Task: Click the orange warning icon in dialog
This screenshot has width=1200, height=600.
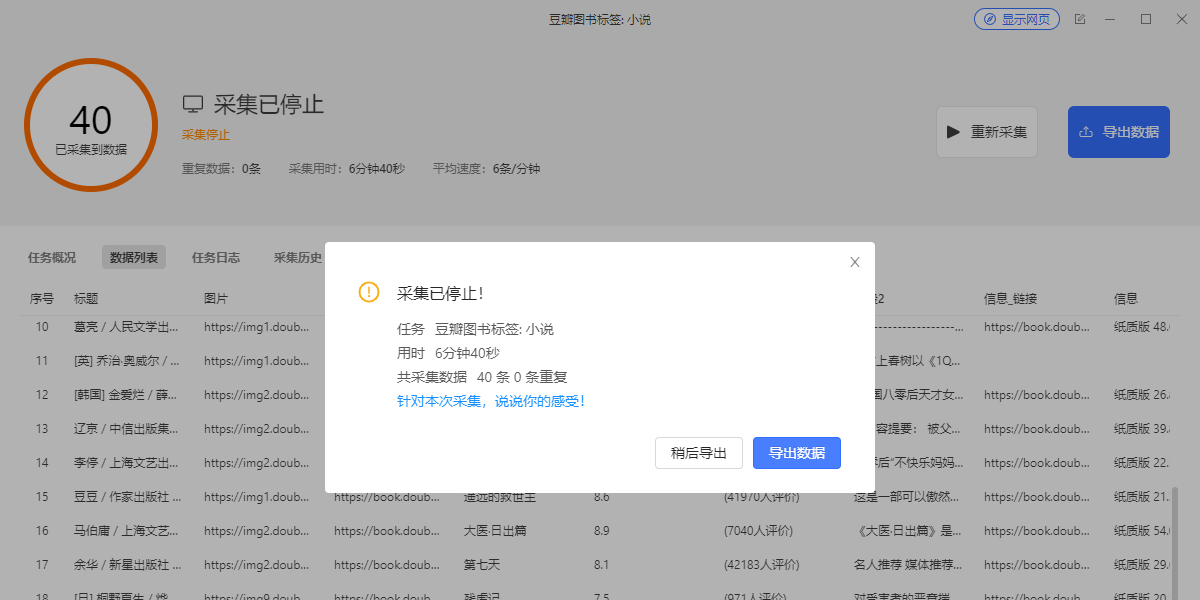Action: point(369,292)
